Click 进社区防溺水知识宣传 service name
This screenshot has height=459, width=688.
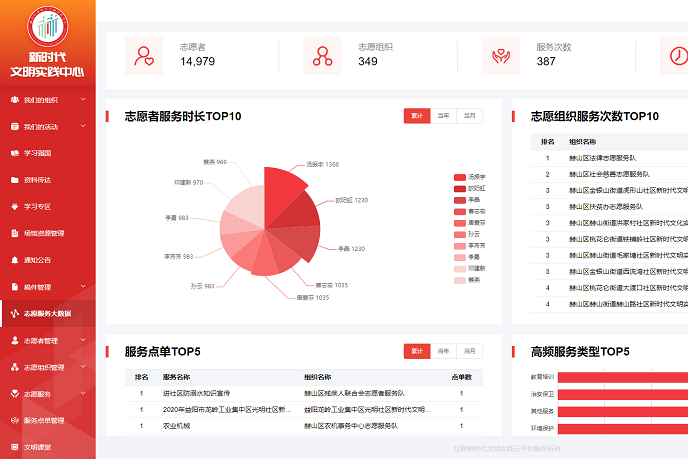(x=196, y=393)
